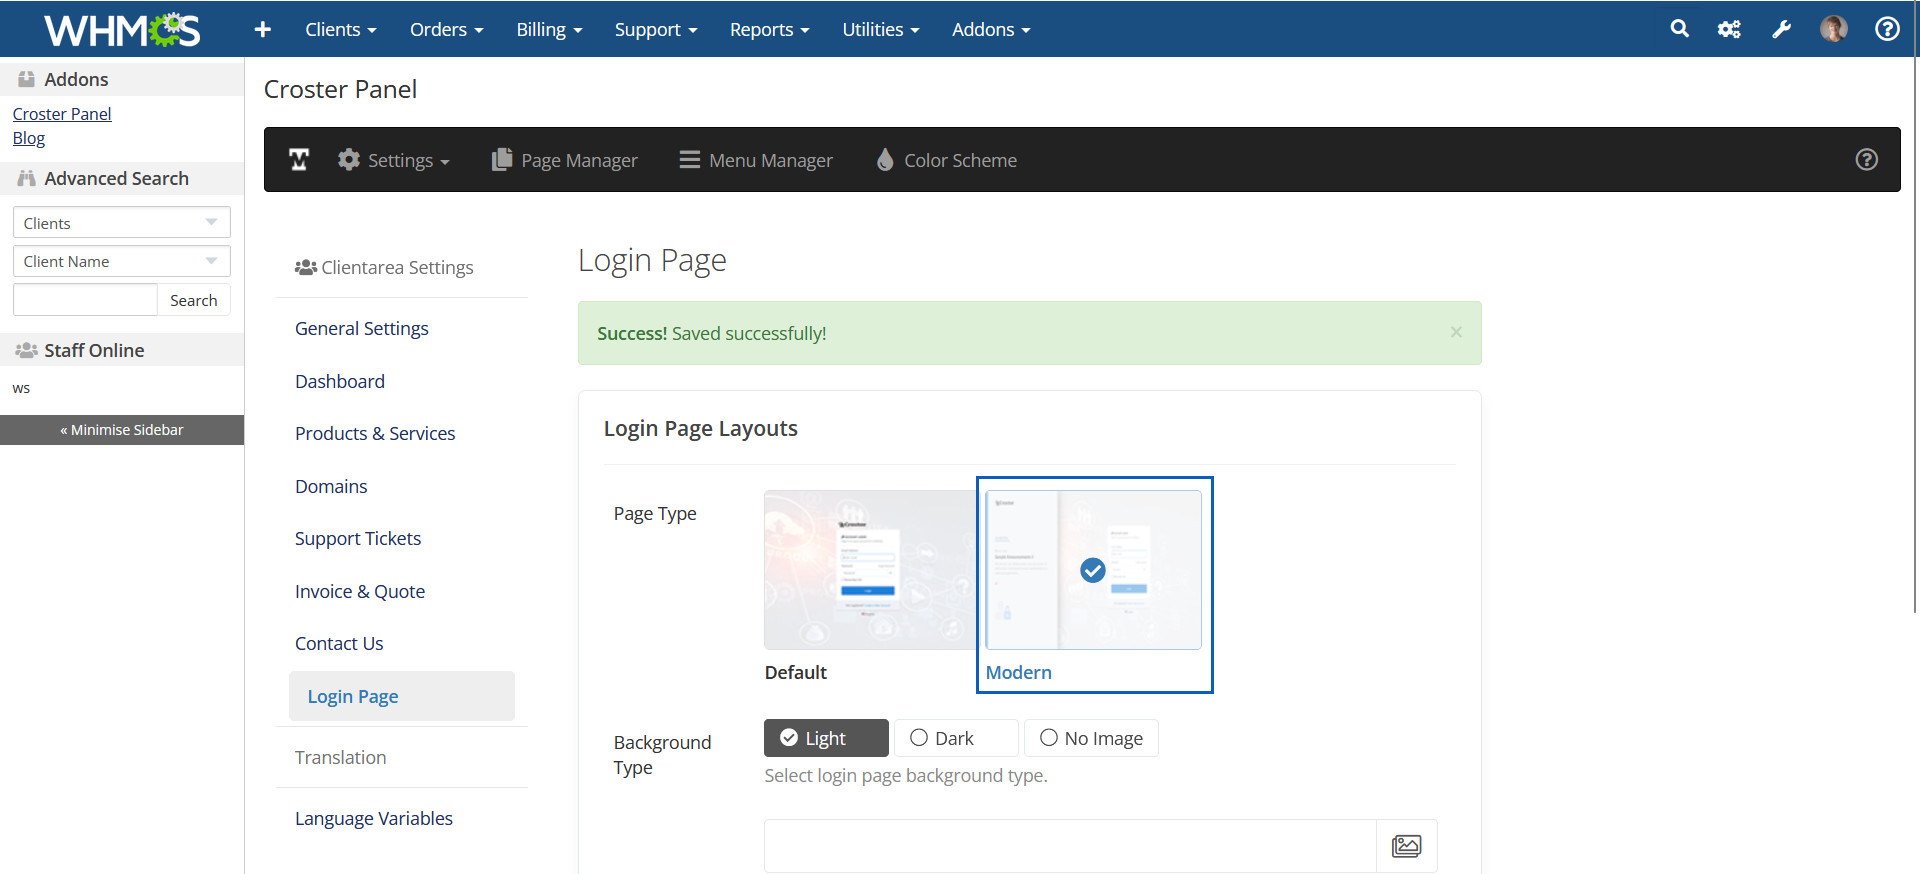Open the search magnifier icon in header

[1679, 29]
